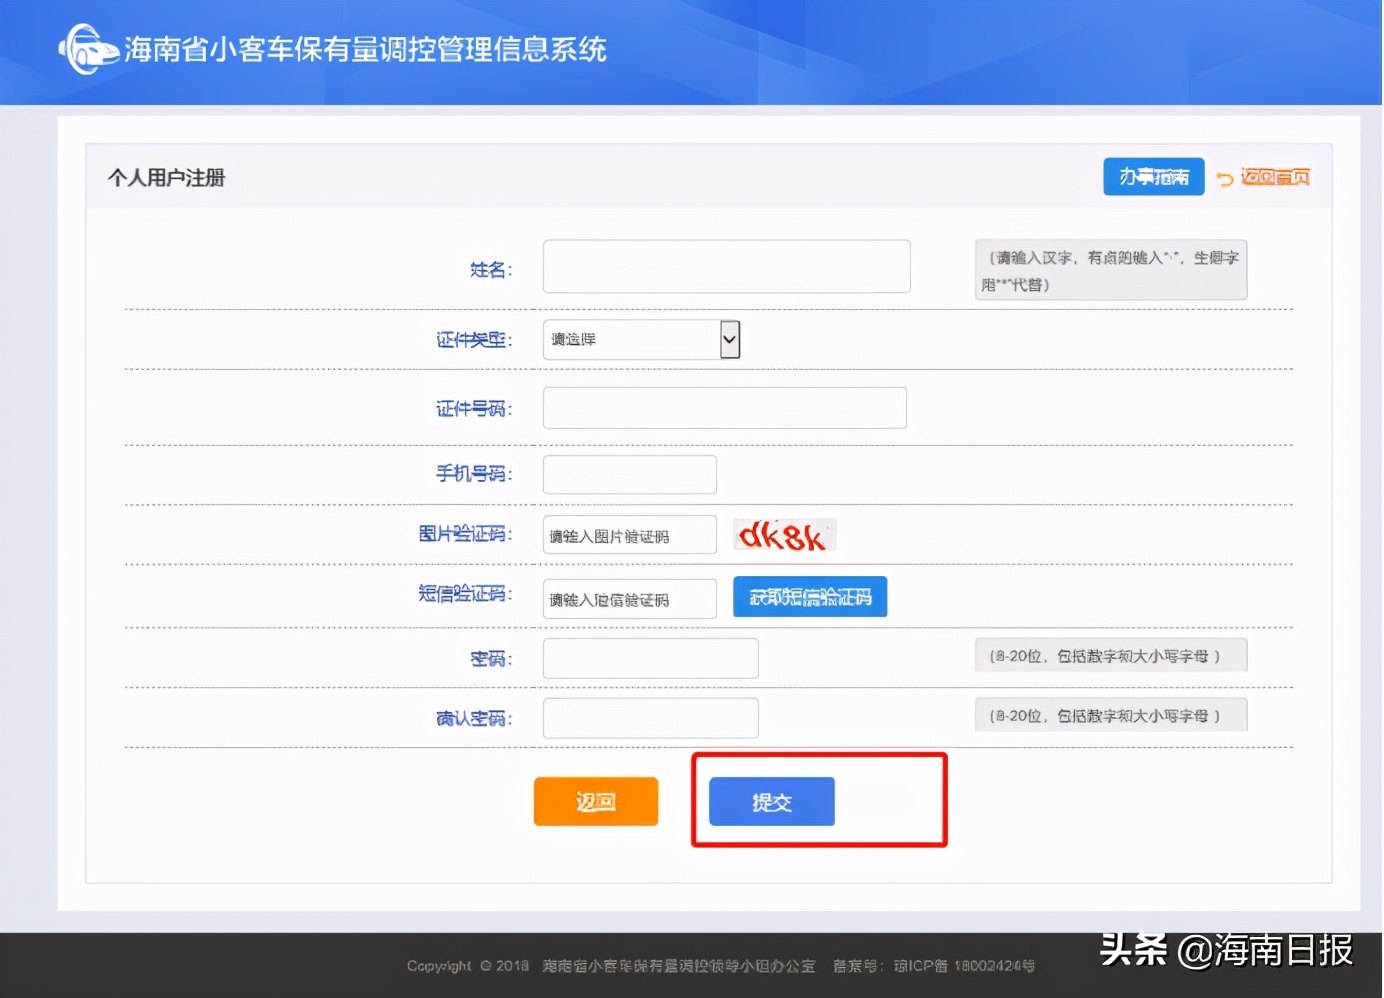Viewport: 1384px width, 998px height.
Task: Open the 证件类型 dropdown
Action: pos(641,340)
